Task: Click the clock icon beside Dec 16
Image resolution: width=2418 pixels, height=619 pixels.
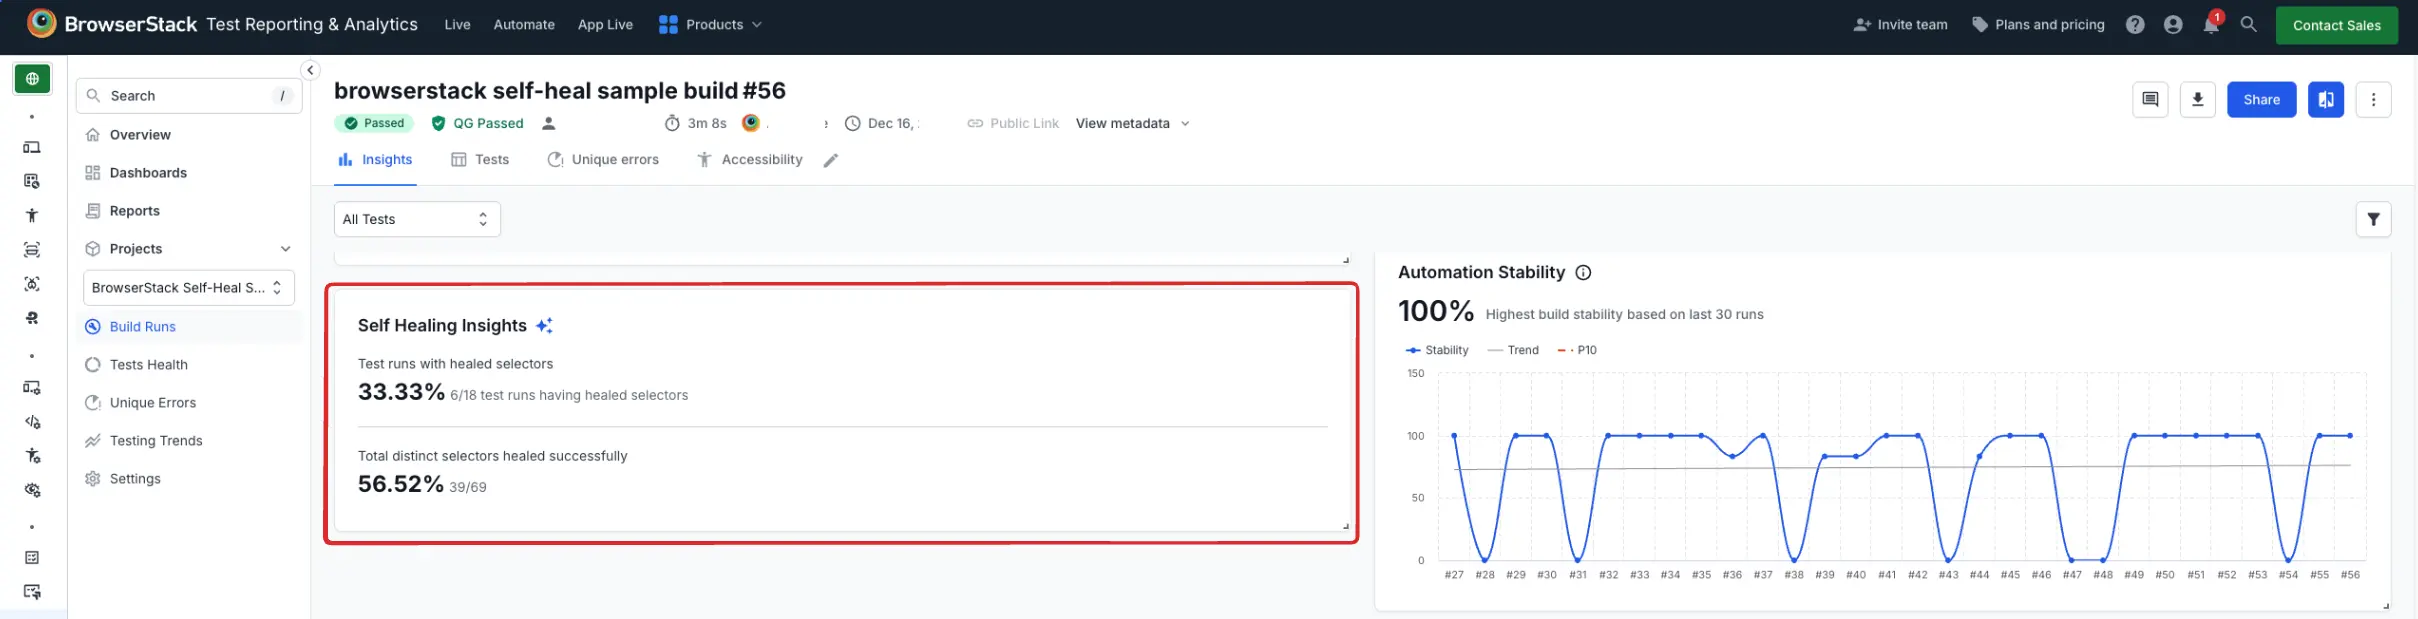Action: [x=853, y=123]
